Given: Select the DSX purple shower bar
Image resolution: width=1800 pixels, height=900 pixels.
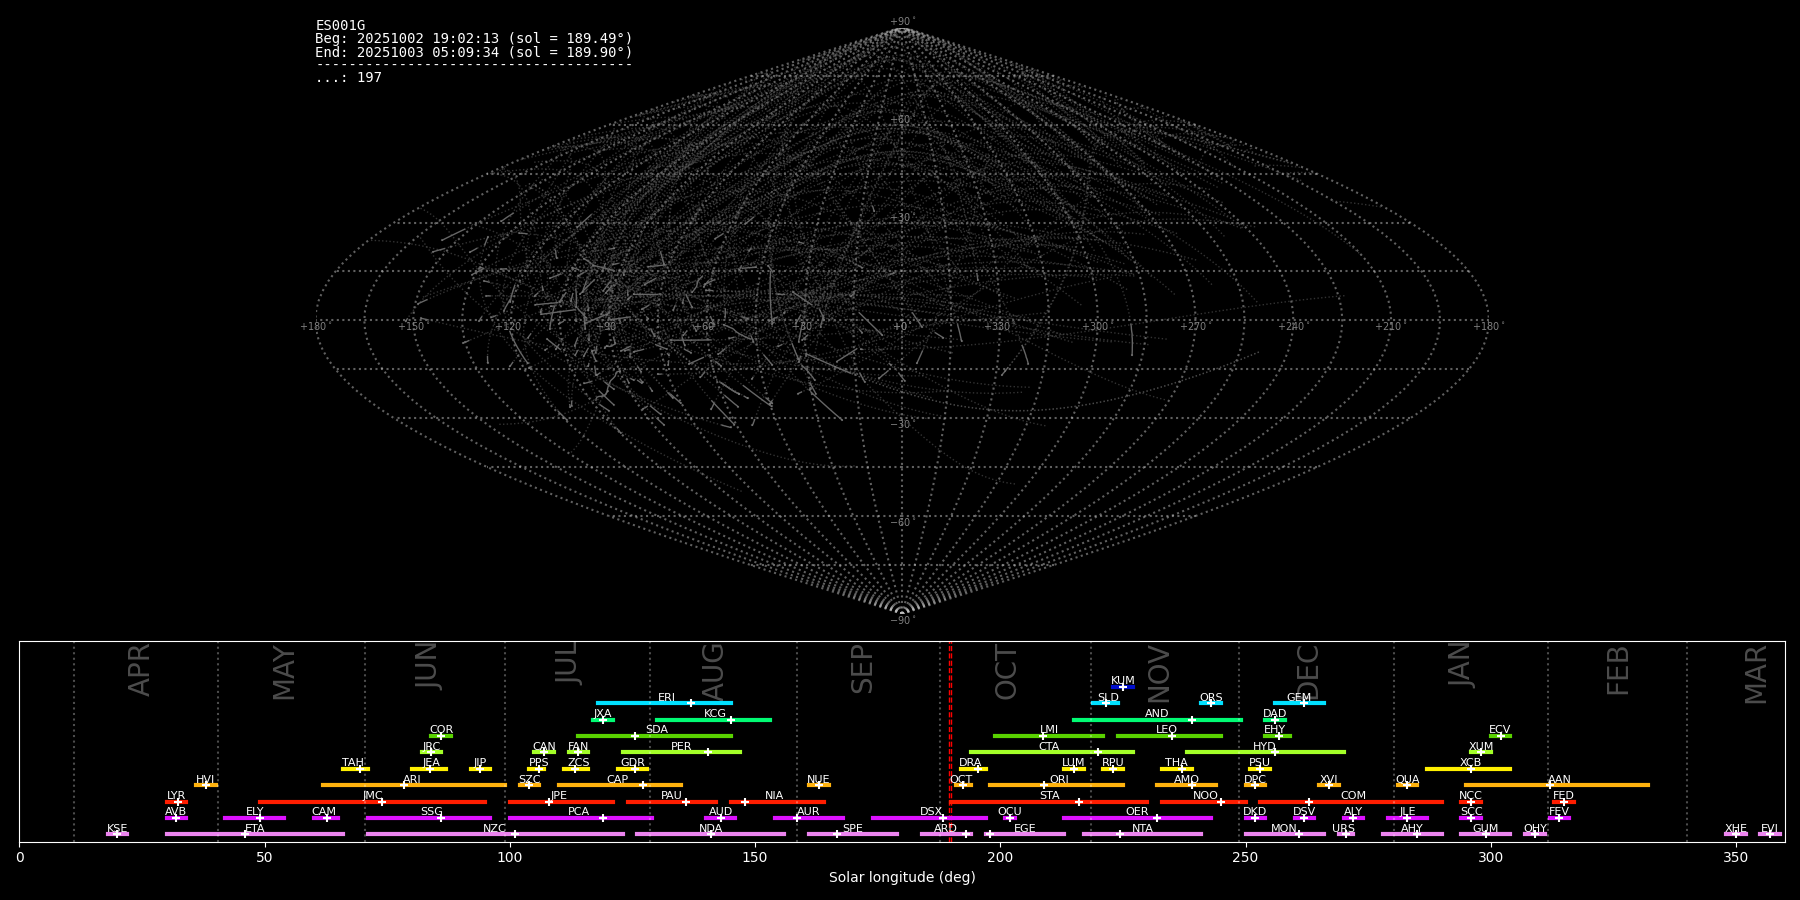Looking at the screenshot, I should pos(929,818).
